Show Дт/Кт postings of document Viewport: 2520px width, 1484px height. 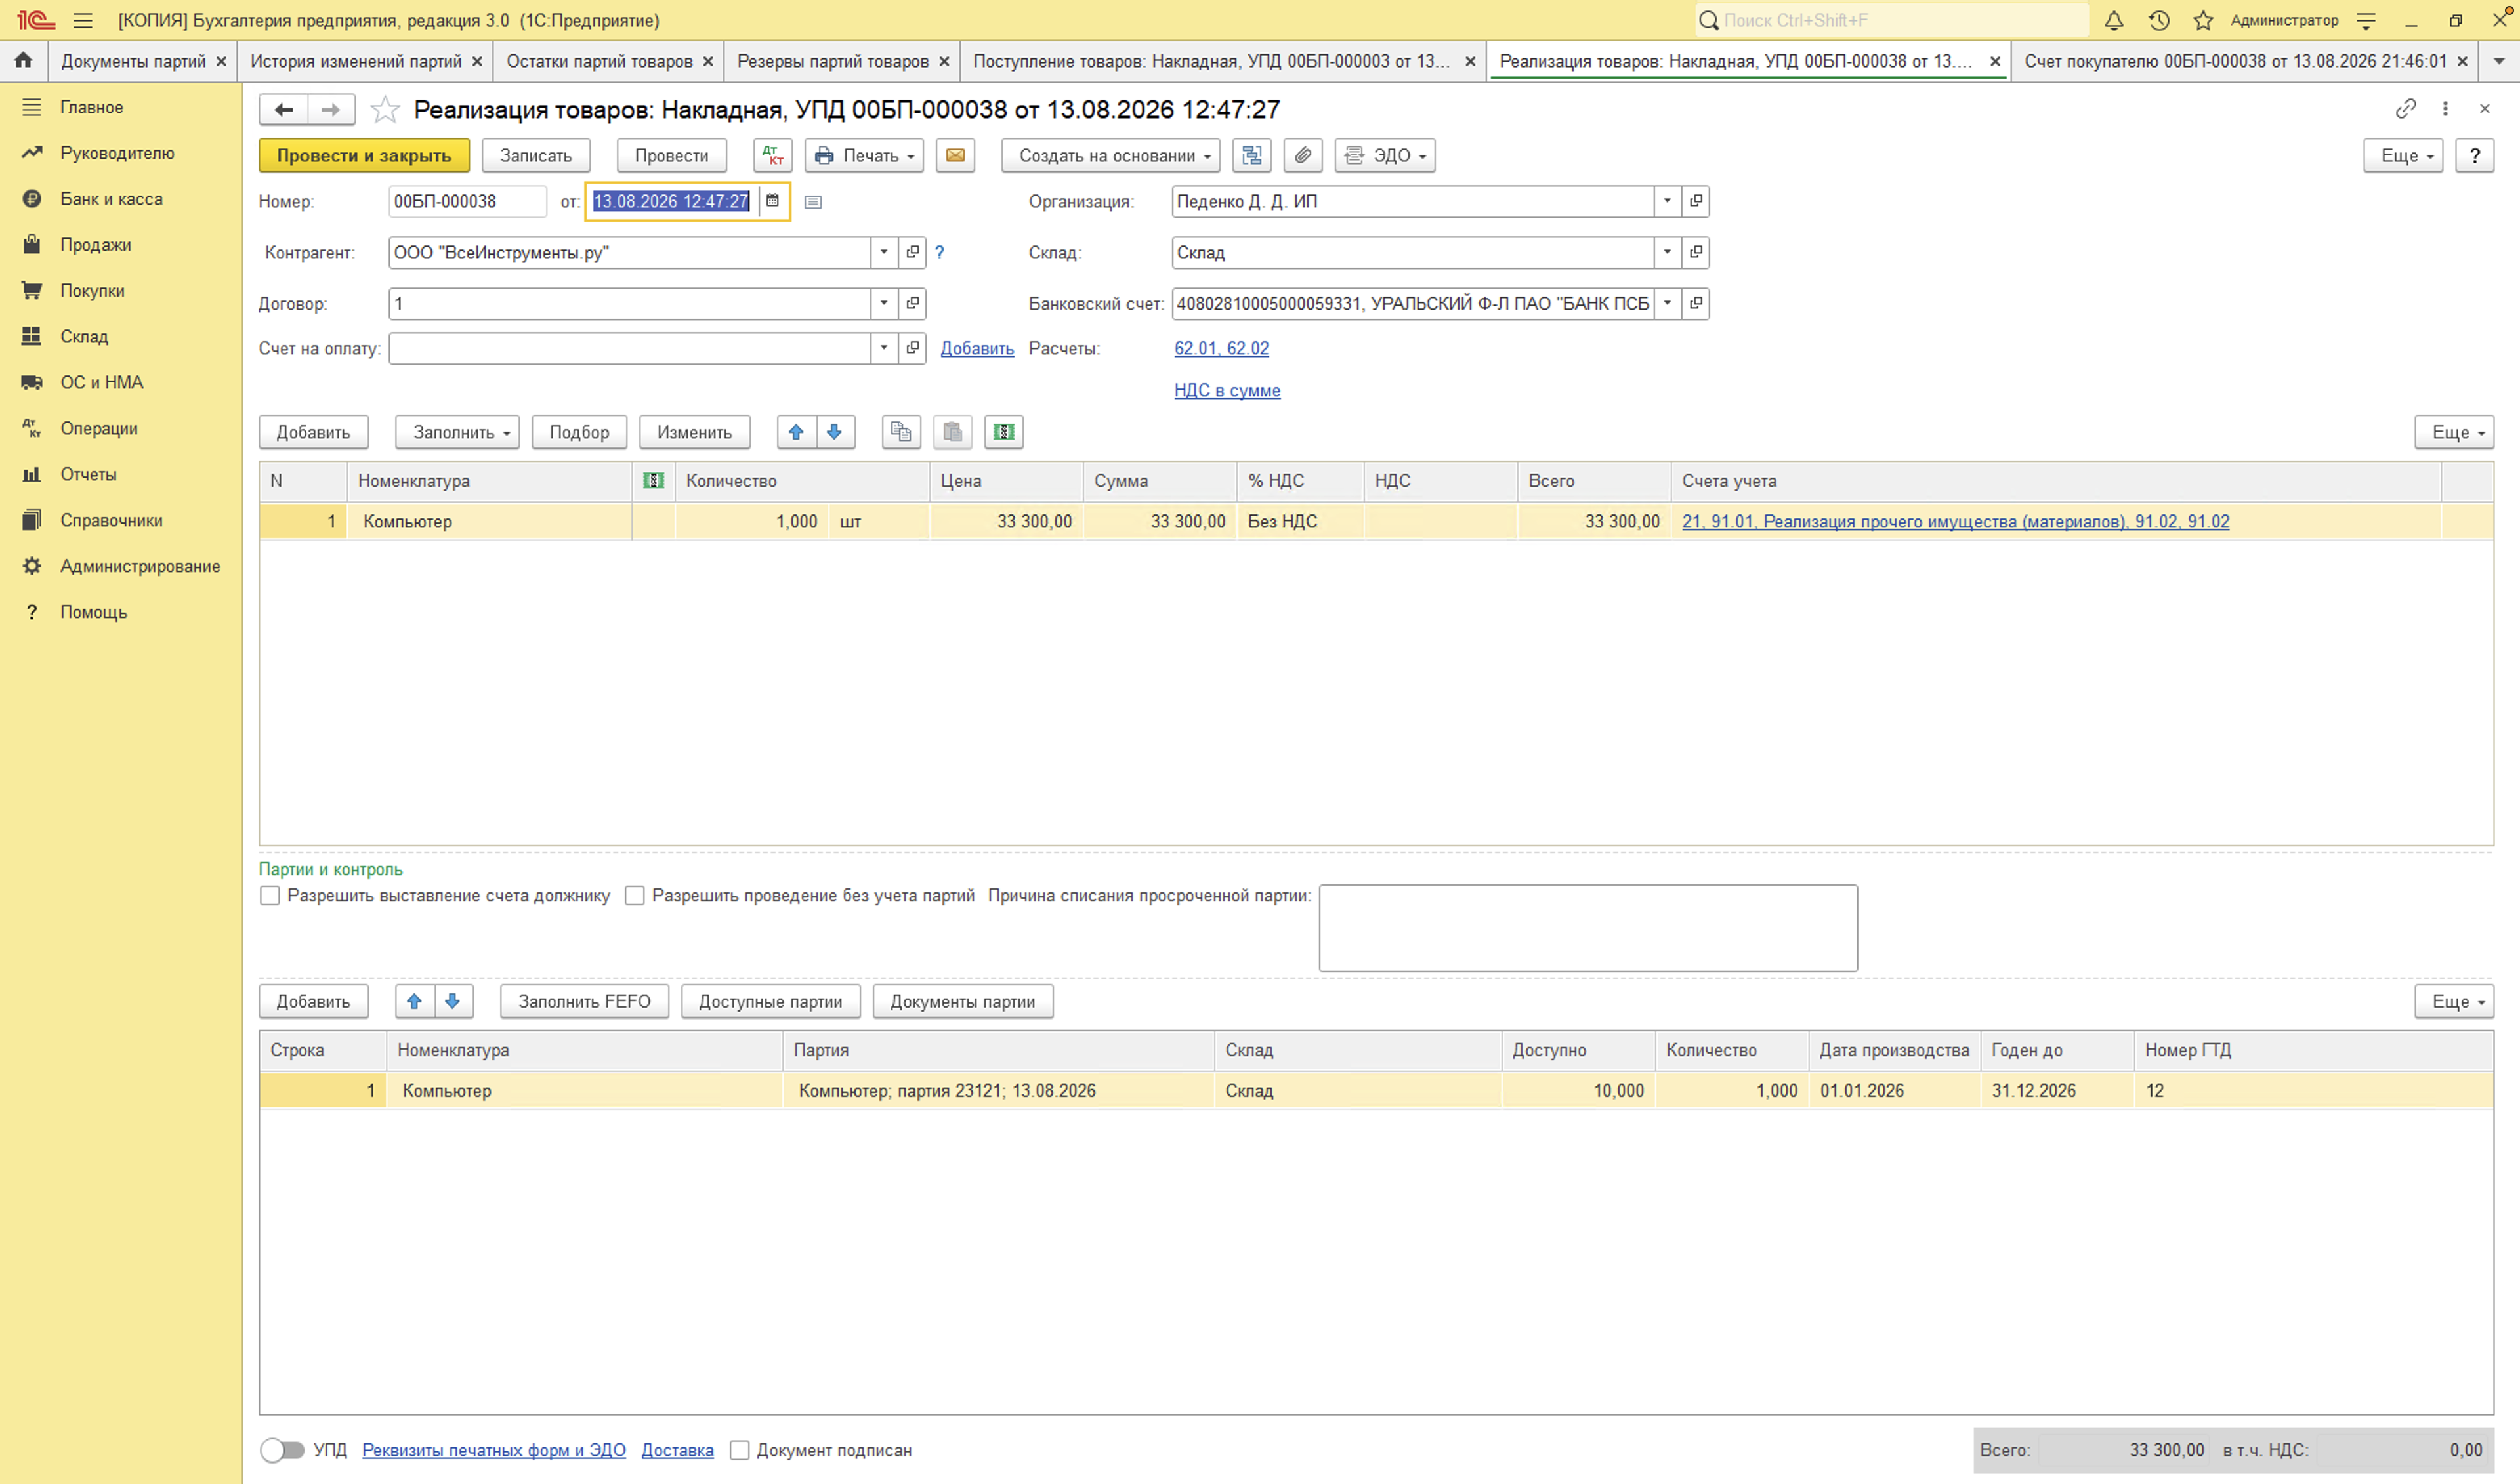[x=773, y=155]
